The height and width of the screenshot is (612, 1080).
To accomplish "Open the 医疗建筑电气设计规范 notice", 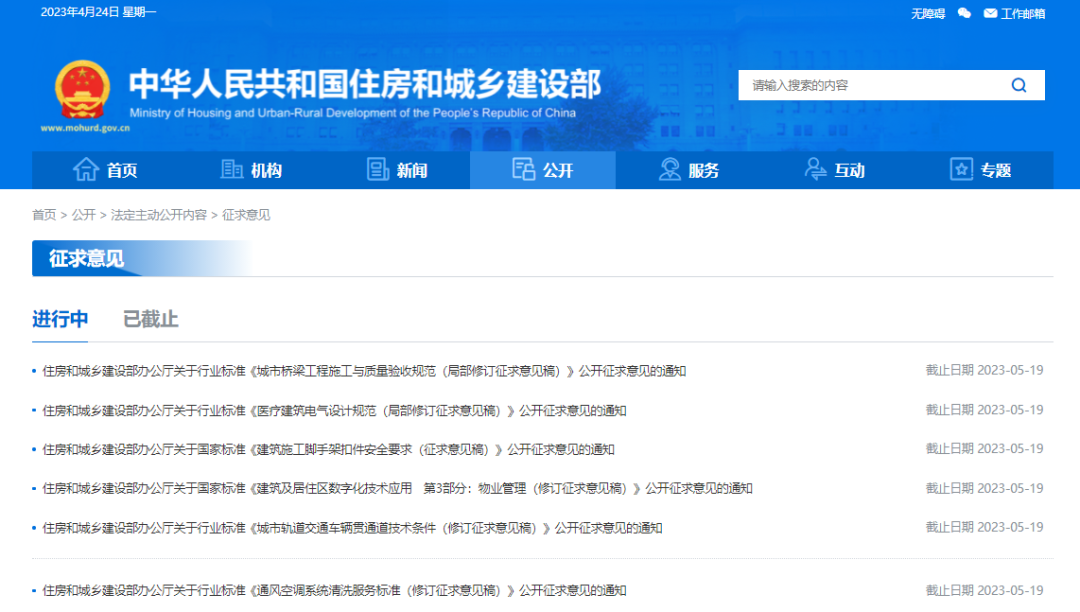I will coord(335,410).
